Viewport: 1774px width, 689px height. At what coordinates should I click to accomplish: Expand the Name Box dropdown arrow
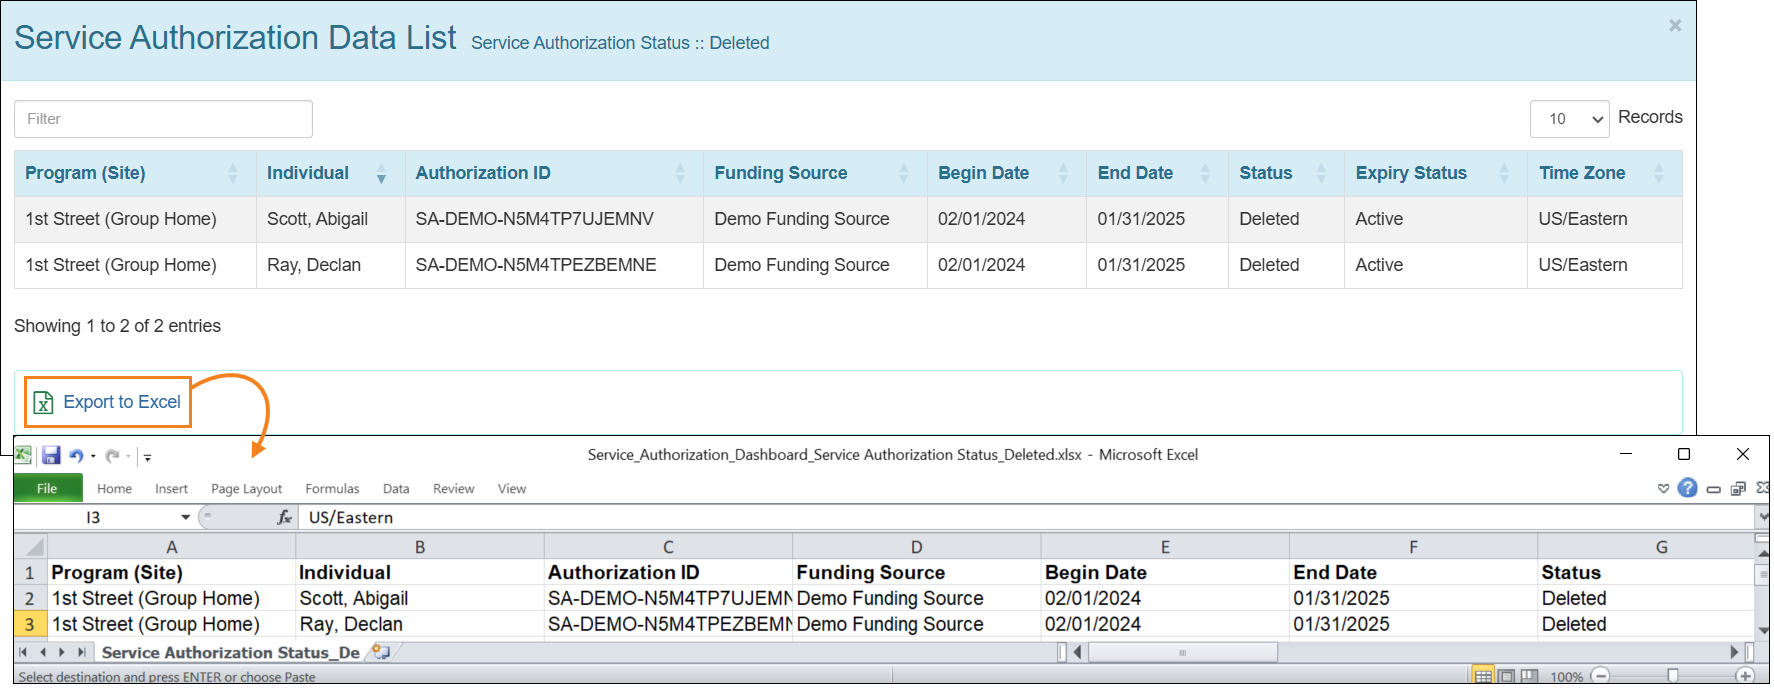(x=185, y=517)
